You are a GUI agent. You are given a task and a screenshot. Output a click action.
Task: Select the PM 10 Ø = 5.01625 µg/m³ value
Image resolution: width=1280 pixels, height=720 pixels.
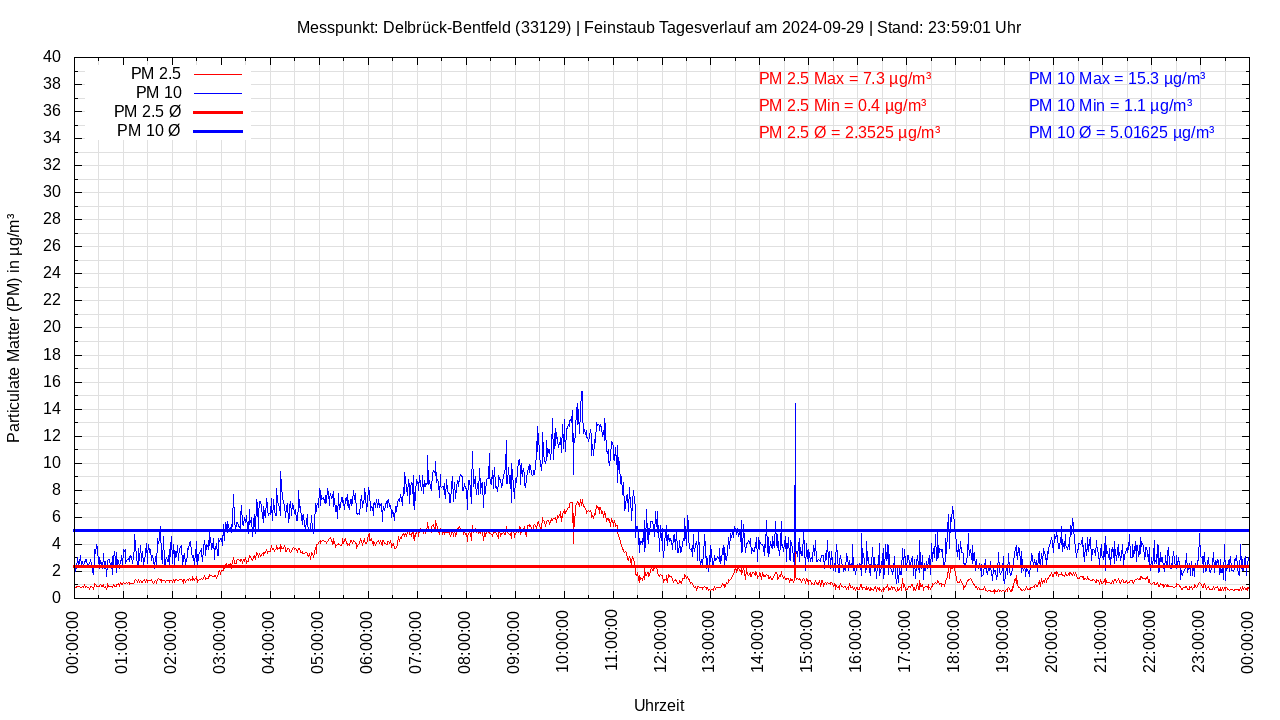click(1121, 132)
